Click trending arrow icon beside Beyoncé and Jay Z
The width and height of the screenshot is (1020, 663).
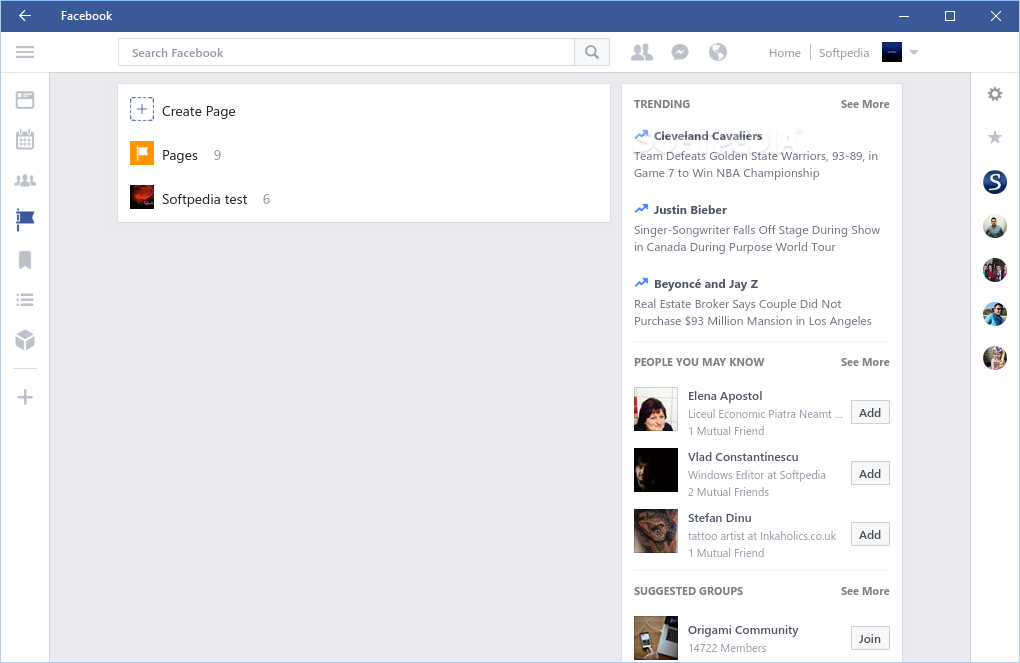[x=641, y=283]
